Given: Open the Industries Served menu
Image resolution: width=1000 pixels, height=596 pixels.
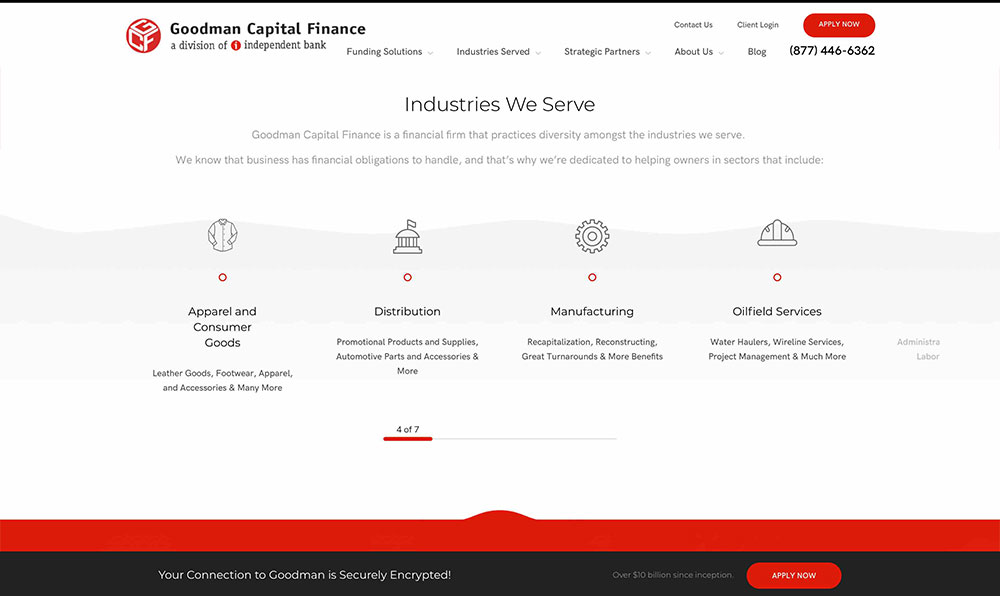Looking at the screenshot, I should [x=493, y=52].
